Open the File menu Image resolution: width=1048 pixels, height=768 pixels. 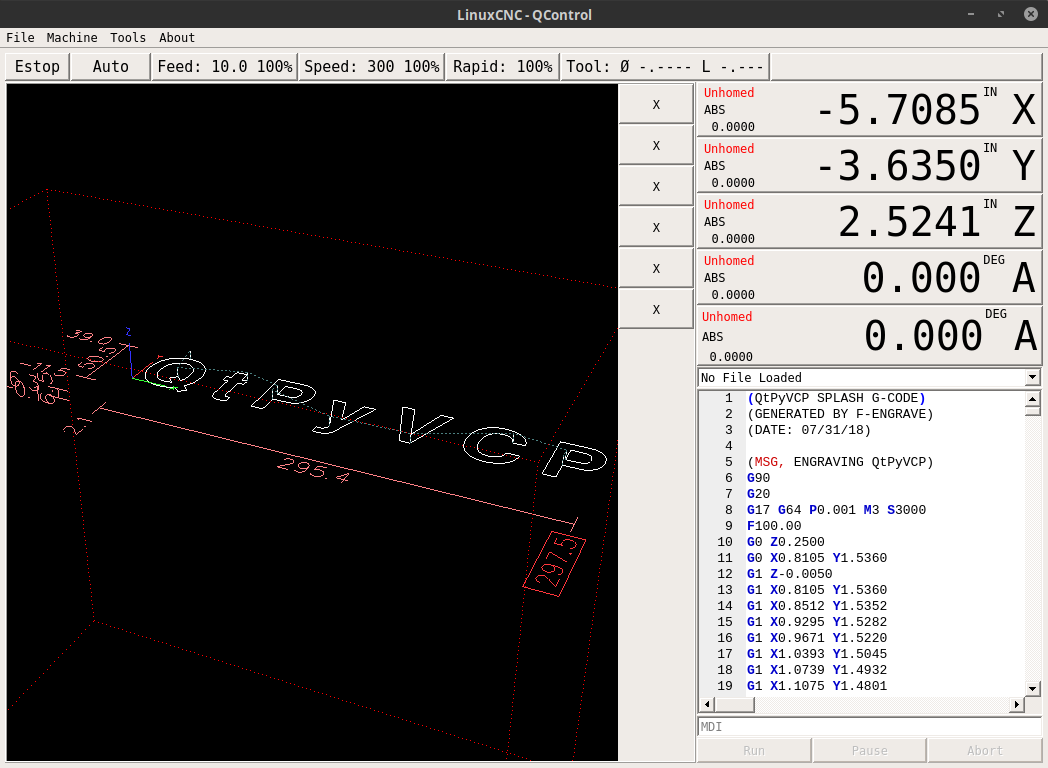(20, 37)
